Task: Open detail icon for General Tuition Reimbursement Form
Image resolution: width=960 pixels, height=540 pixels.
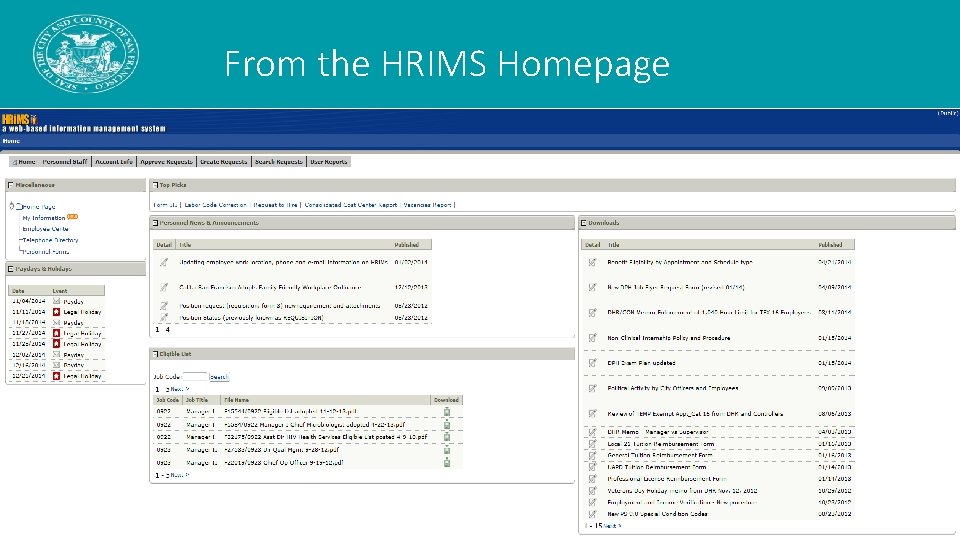Action: [592, 456]
